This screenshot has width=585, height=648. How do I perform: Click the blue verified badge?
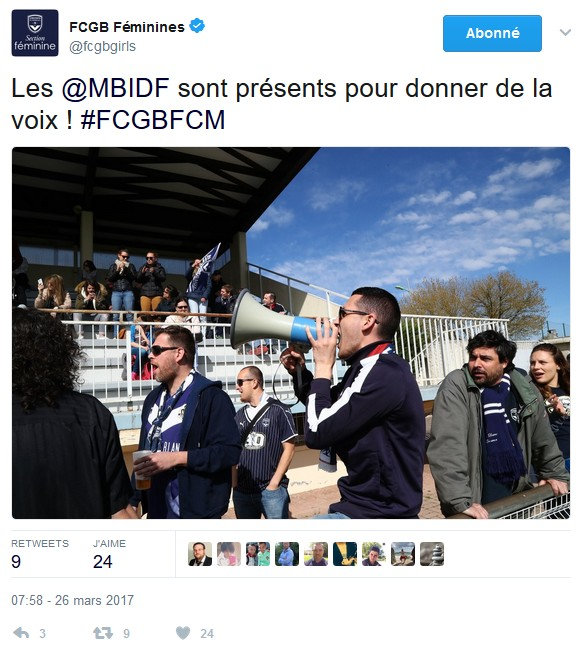click(197, 26)
